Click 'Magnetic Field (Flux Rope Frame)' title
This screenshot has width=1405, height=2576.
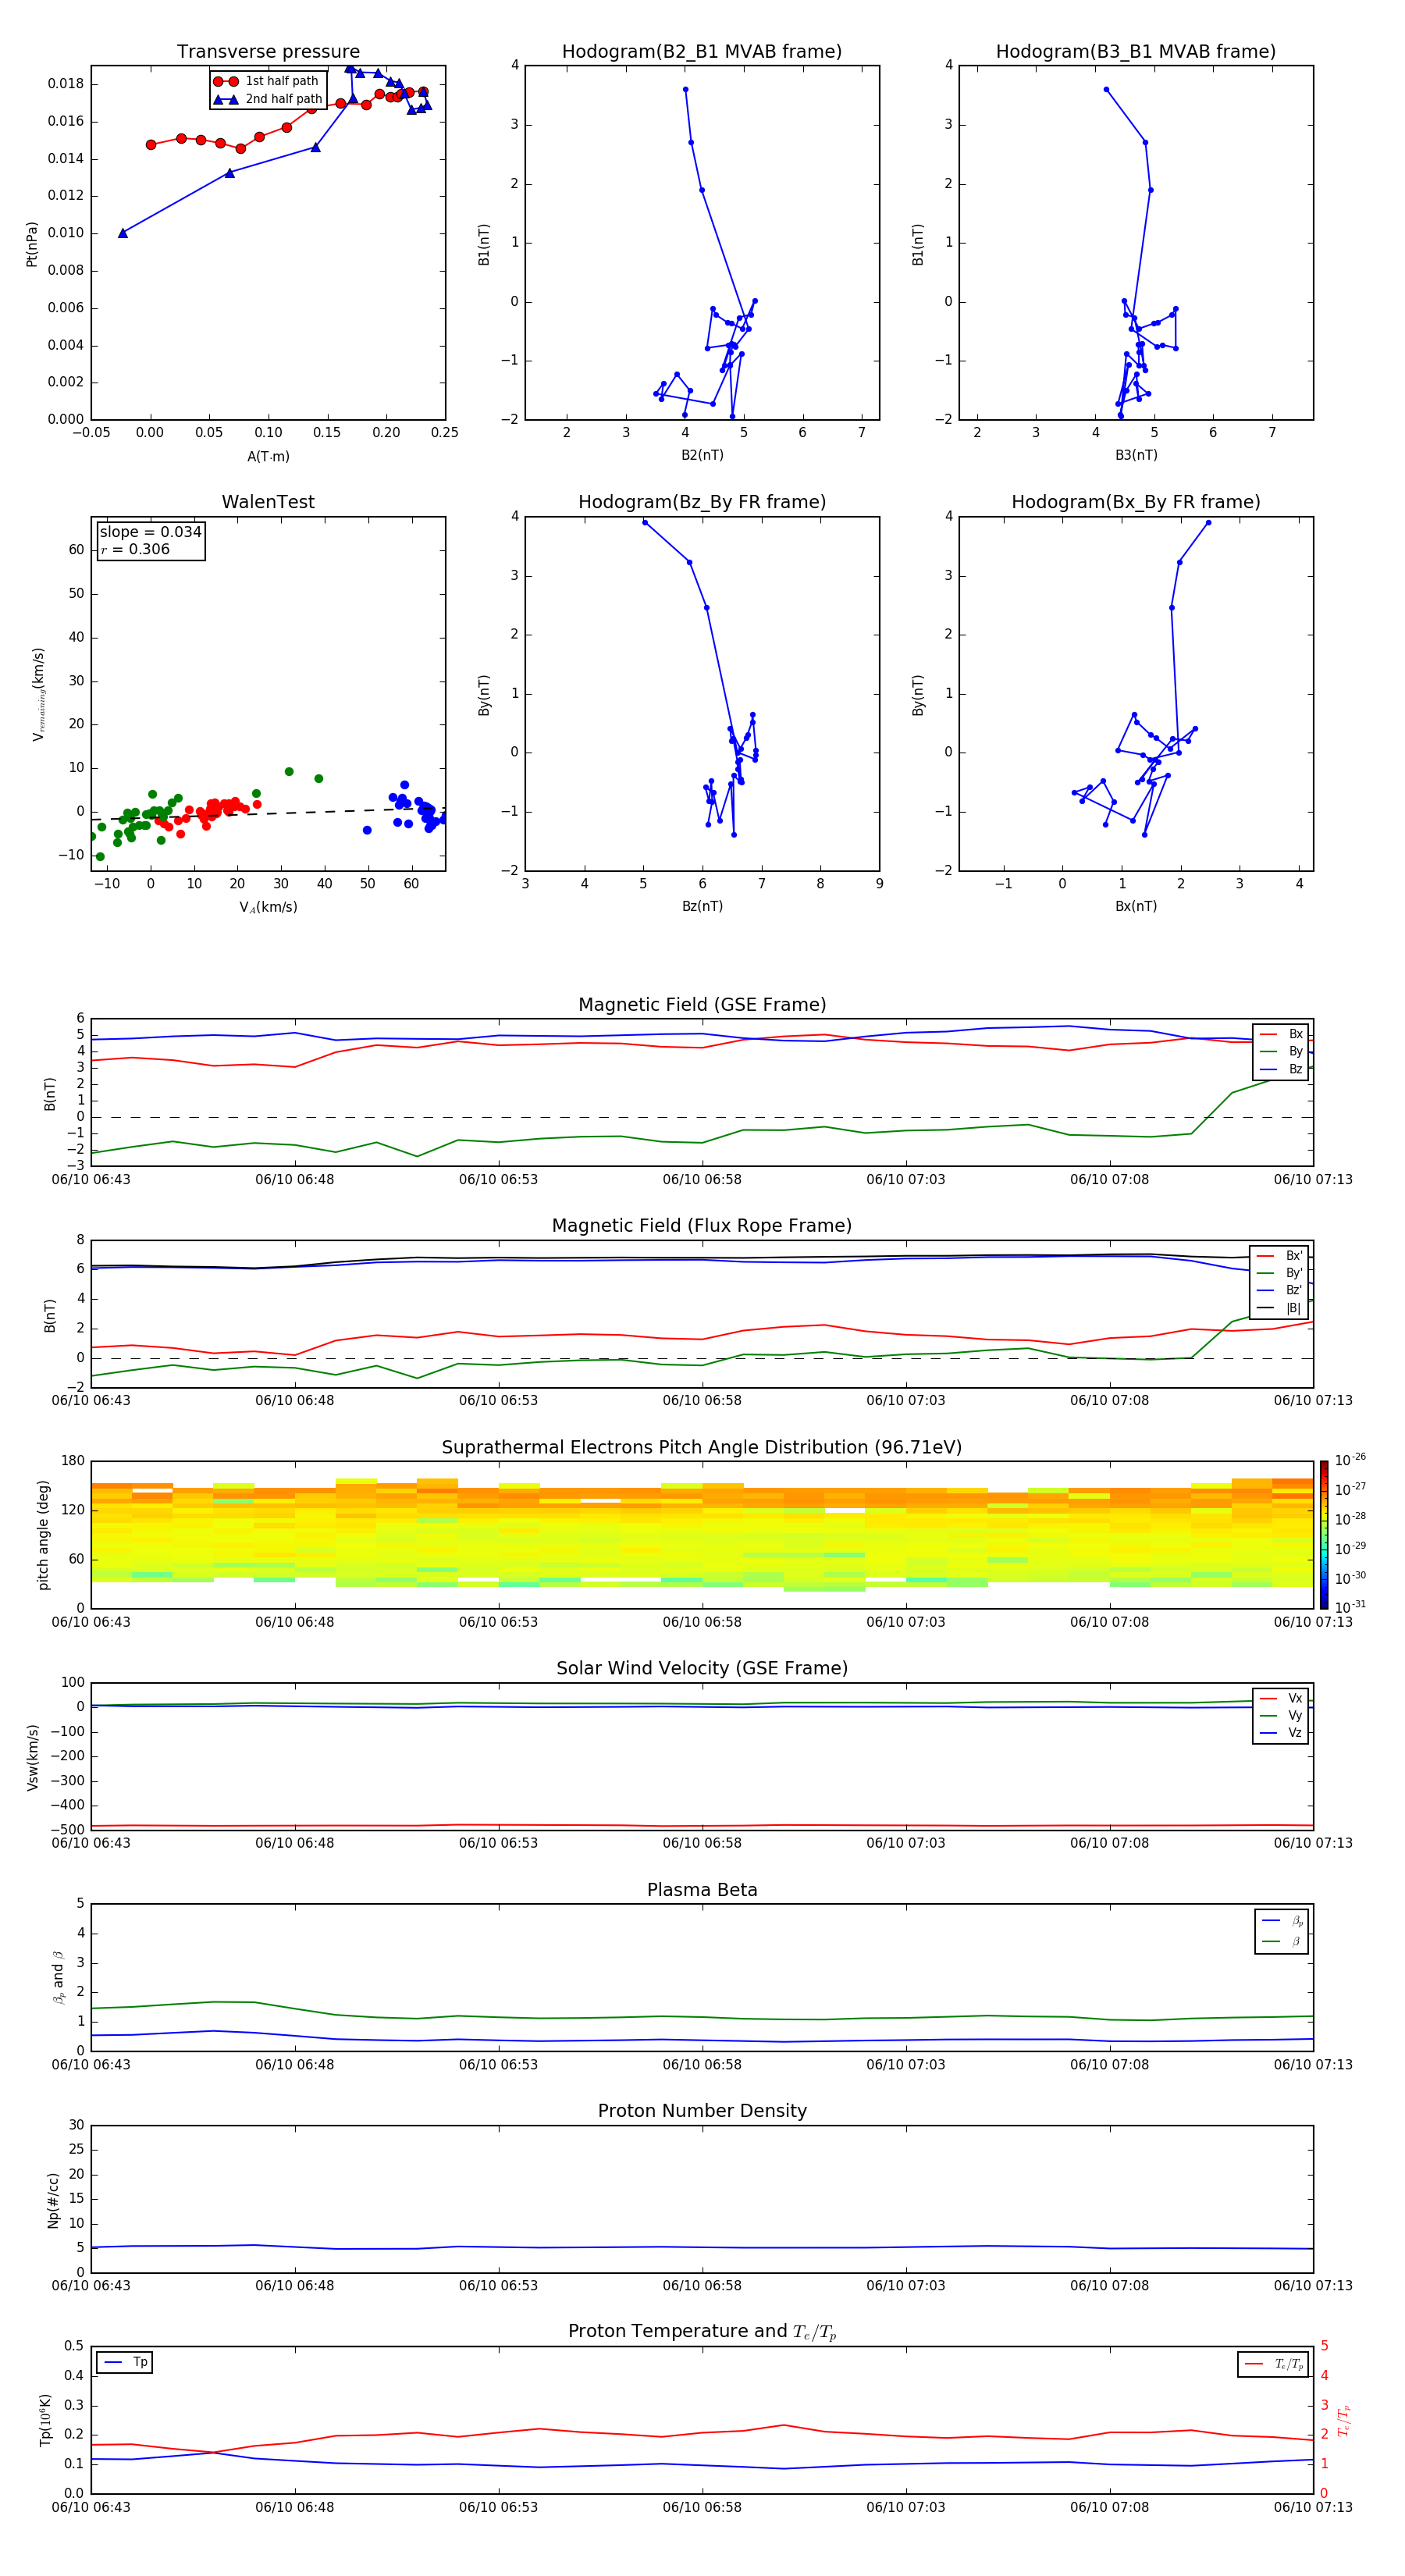tap(702, 1226)
